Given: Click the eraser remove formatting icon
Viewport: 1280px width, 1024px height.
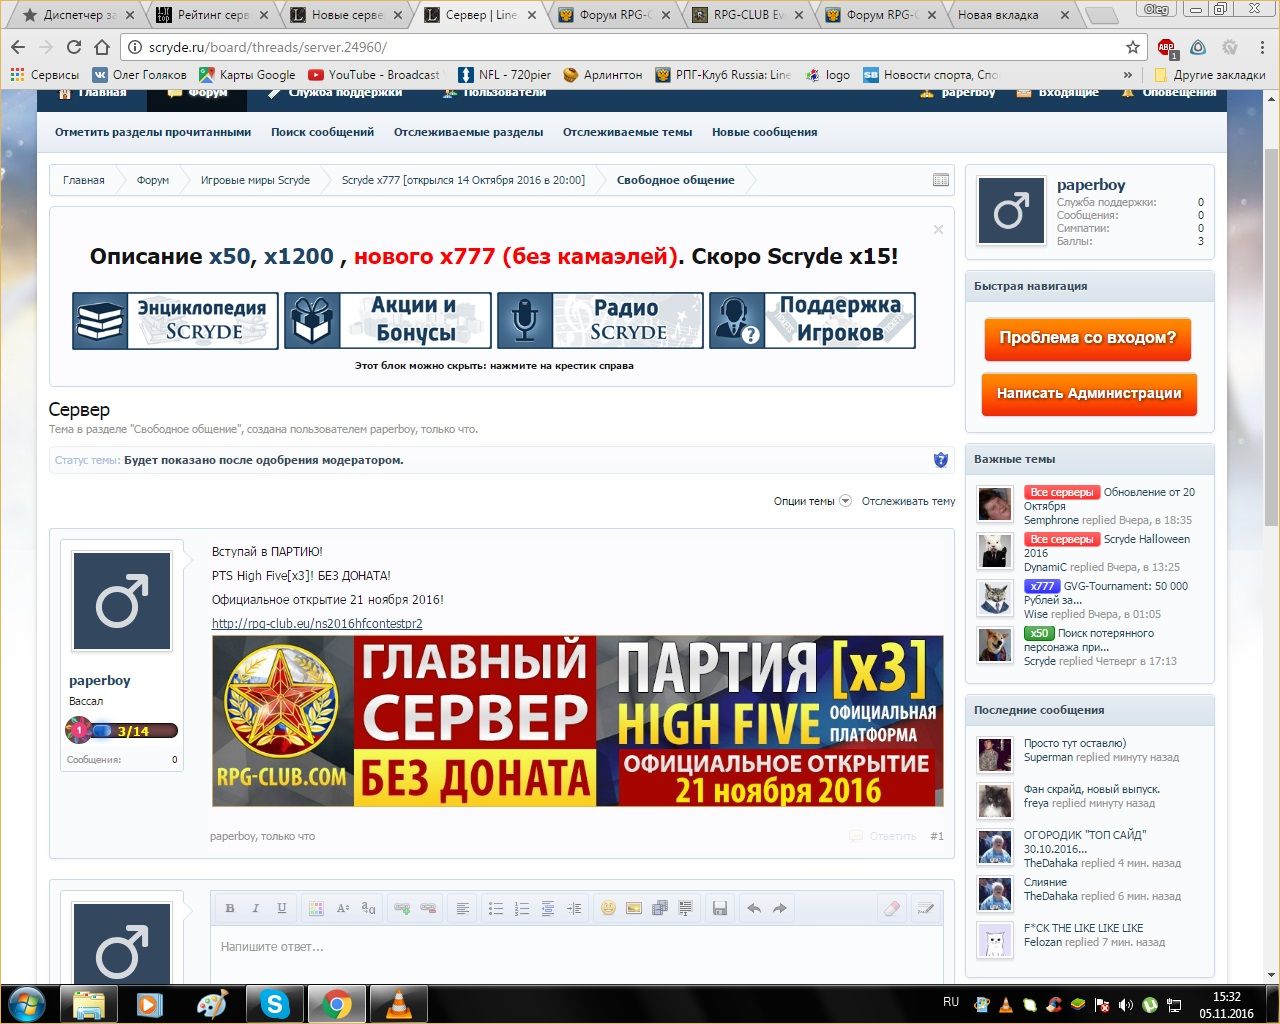Looking at the screenshot, I should point(892,908).
